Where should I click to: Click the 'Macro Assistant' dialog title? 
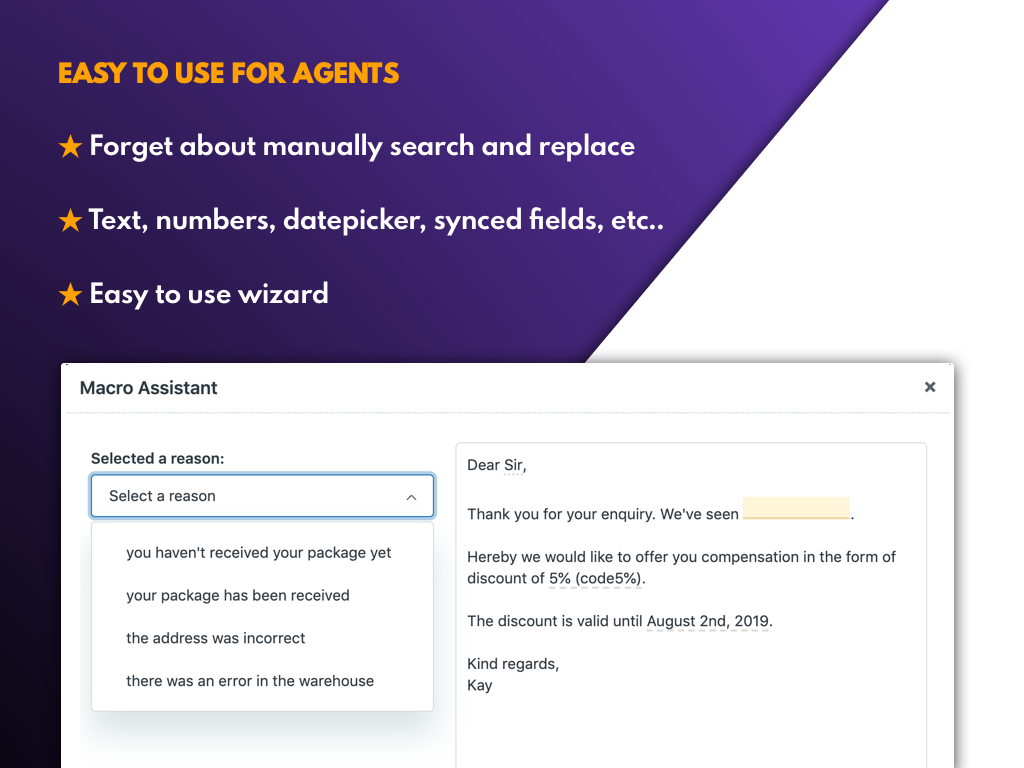149,388
